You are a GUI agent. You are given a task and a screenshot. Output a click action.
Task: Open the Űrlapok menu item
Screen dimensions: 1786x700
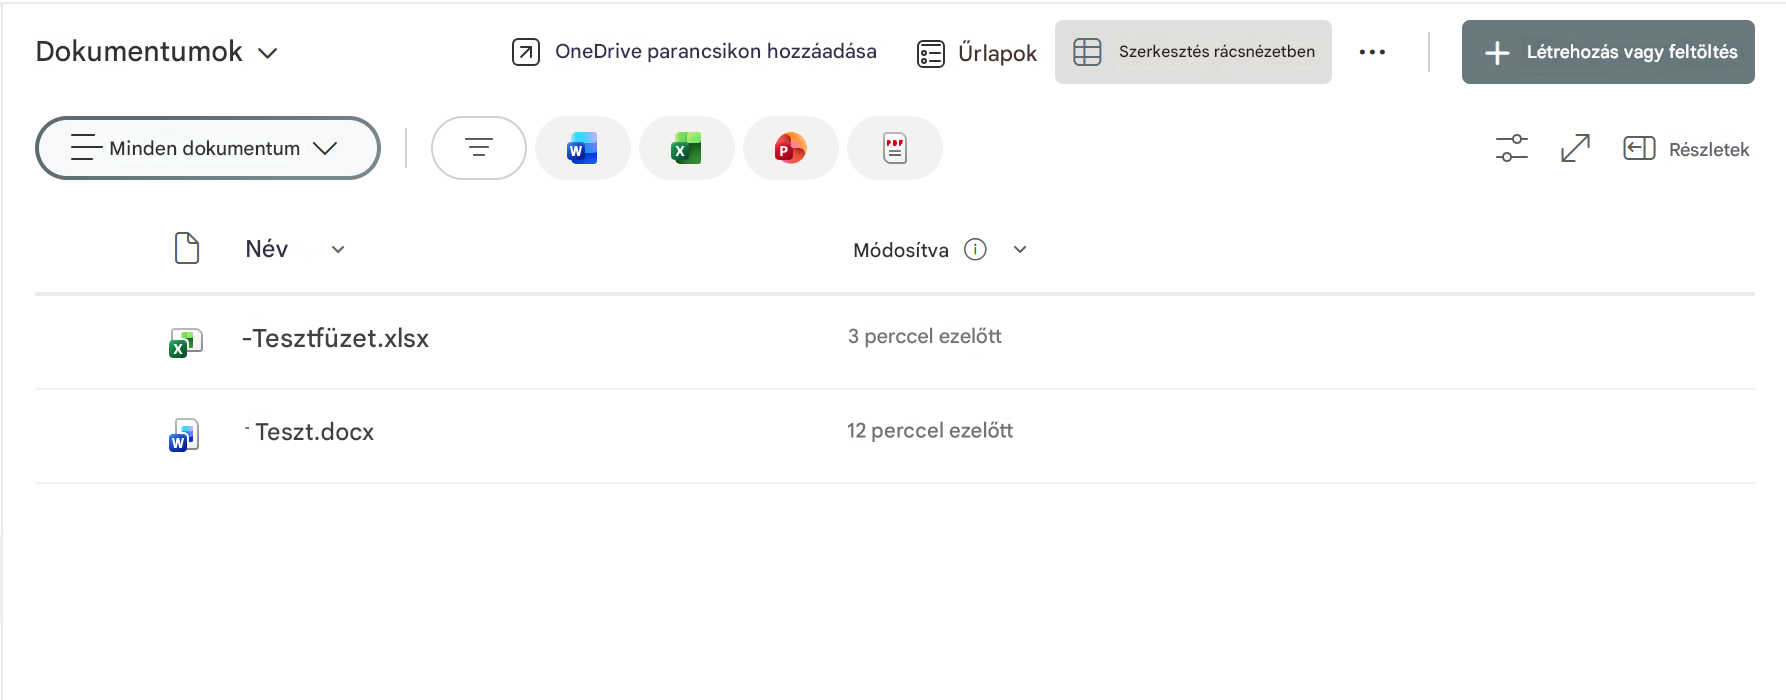977,53
